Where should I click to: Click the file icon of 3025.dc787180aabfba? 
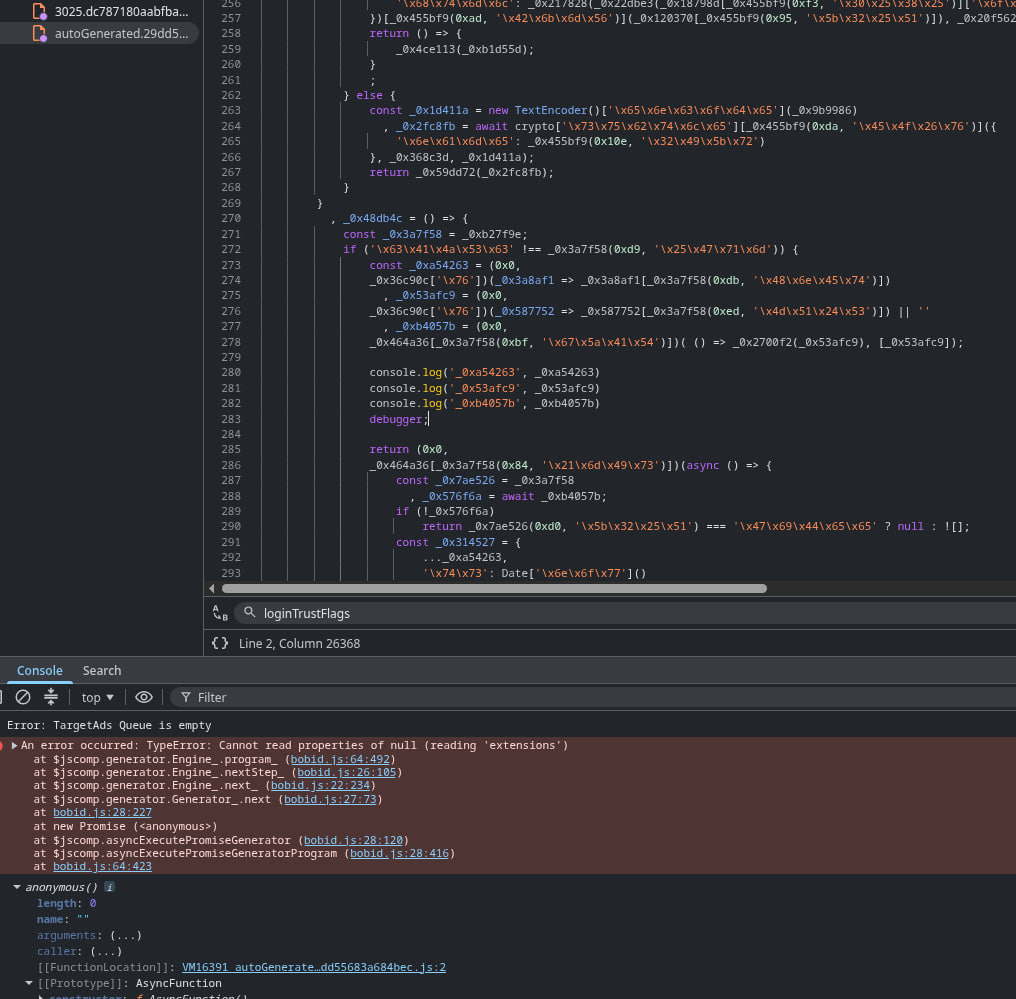click(x=40, y=11)
